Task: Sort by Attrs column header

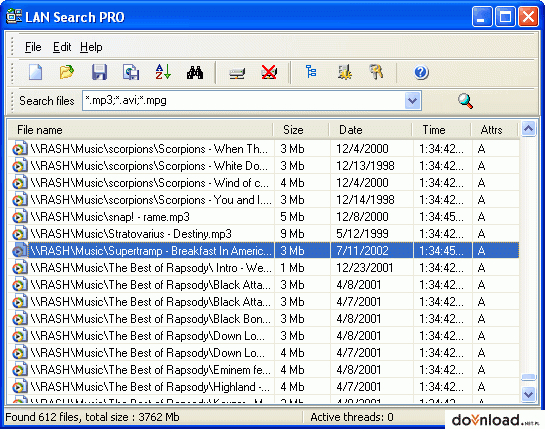Action: point(495,130)
